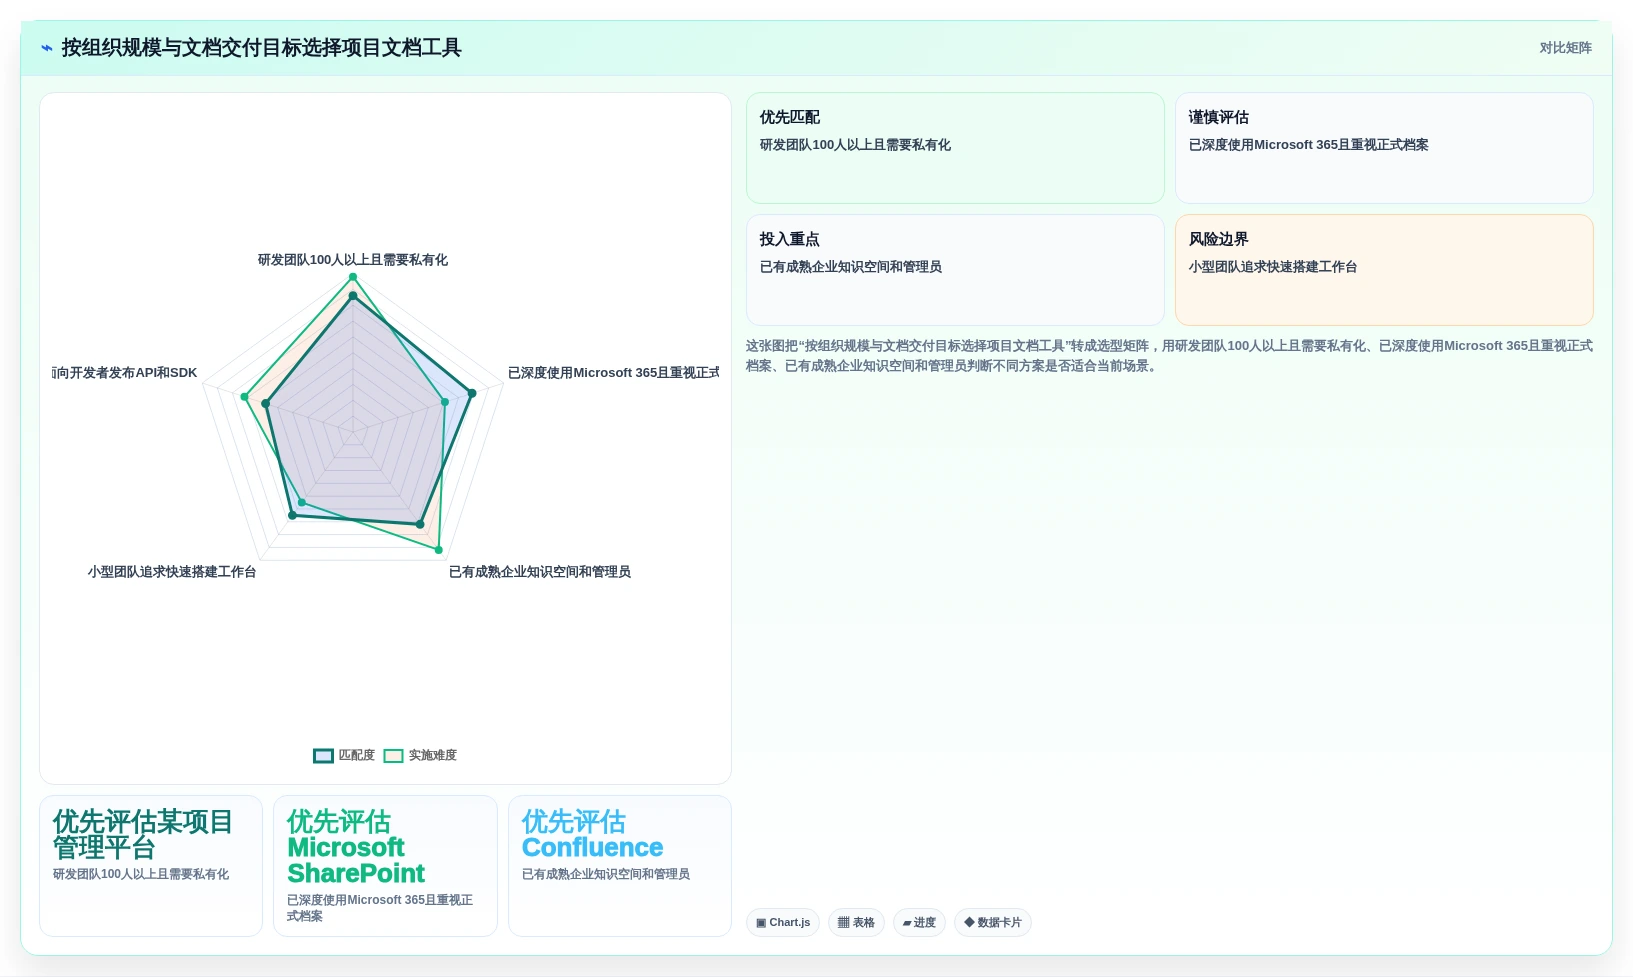The width and height of the screenshot is (1633, 977).
Task: Click the 优先评估某项目管理平台 card
Action: [x=151, y=866]
